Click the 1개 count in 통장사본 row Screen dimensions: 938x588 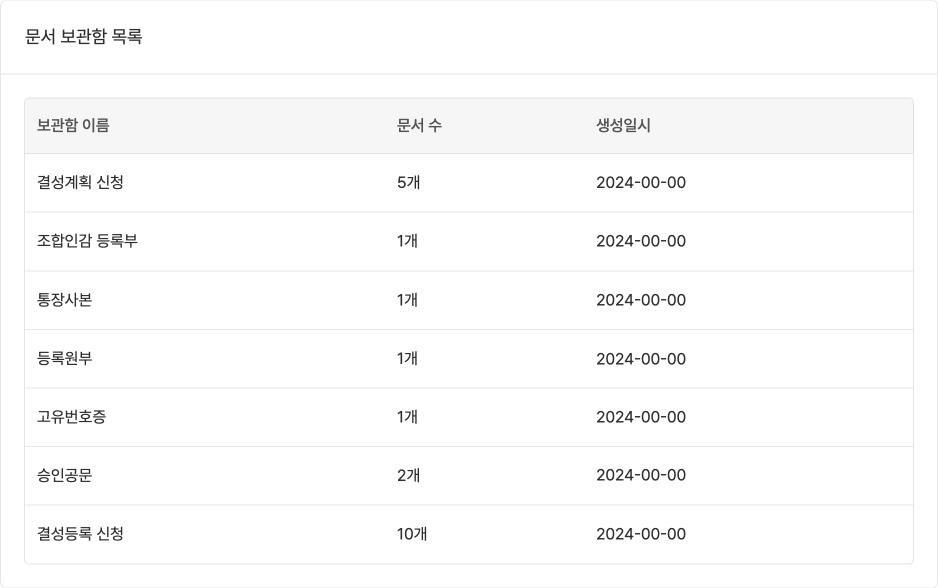[407, 300]
